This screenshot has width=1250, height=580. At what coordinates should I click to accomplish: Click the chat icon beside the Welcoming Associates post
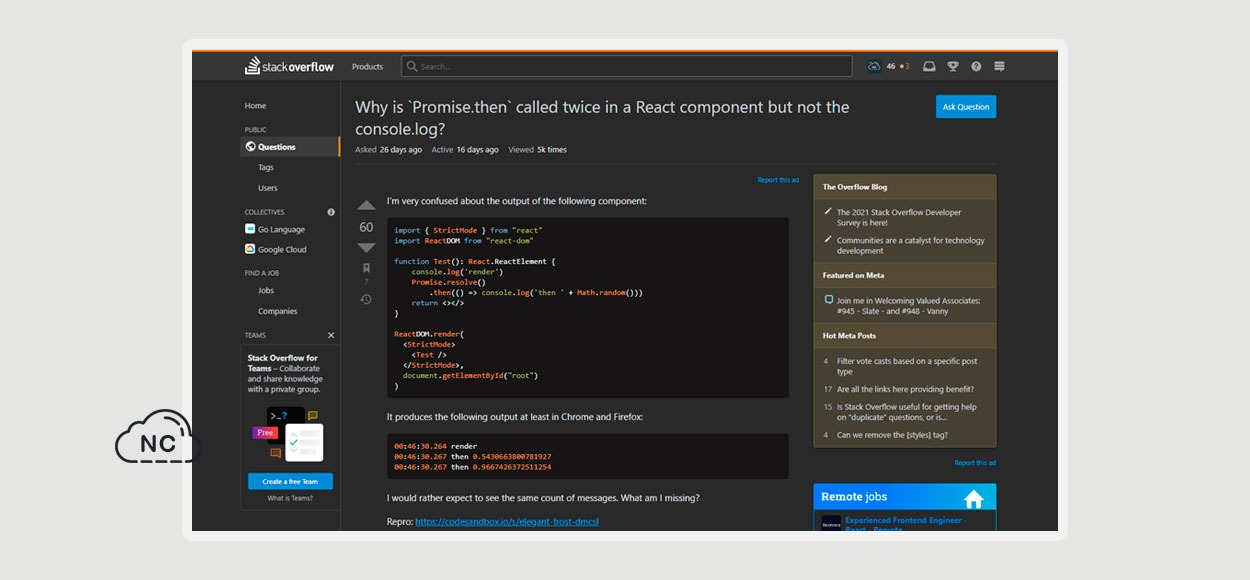[828, 300]
